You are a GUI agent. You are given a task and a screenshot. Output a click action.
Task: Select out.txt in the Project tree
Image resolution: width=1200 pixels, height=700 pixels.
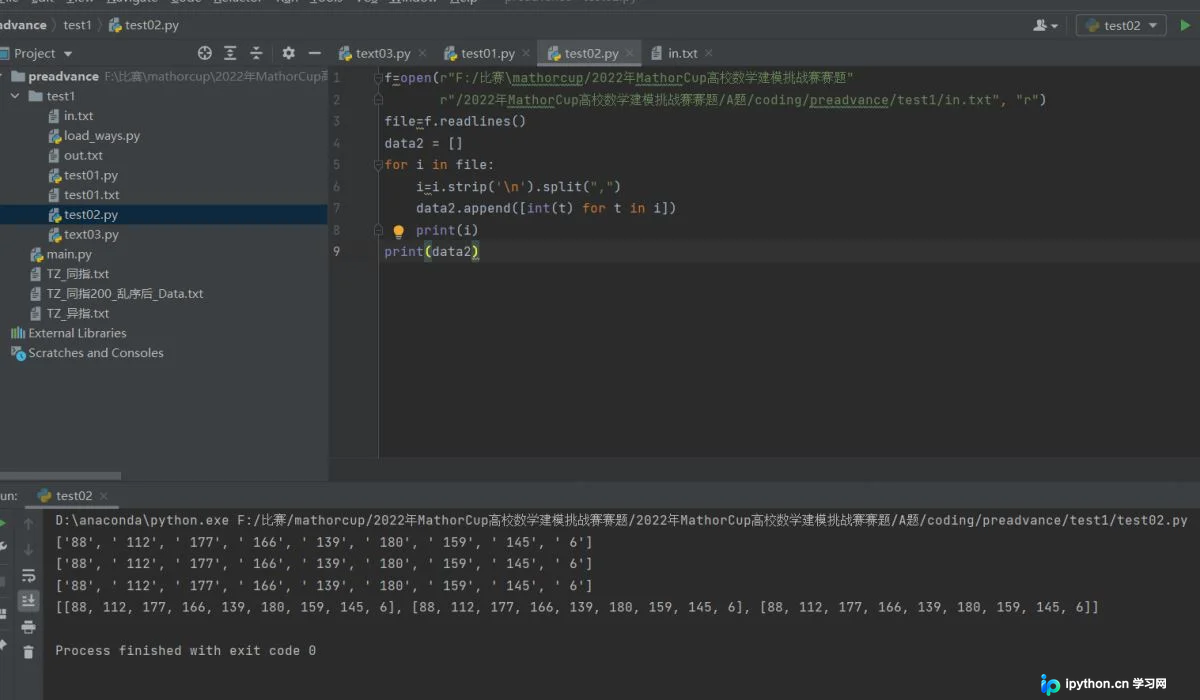pyautogui.click(x=83, y=156)
